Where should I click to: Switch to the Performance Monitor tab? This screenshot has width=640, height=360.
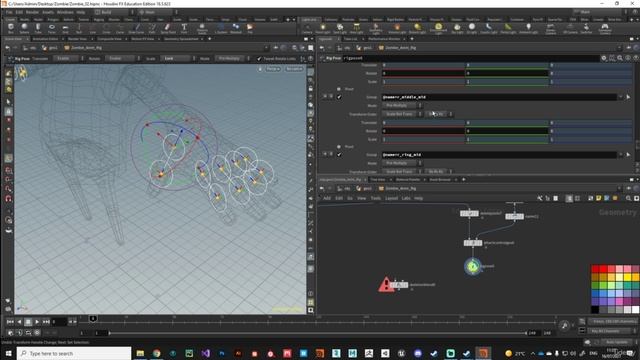click(x=384, y=39)
